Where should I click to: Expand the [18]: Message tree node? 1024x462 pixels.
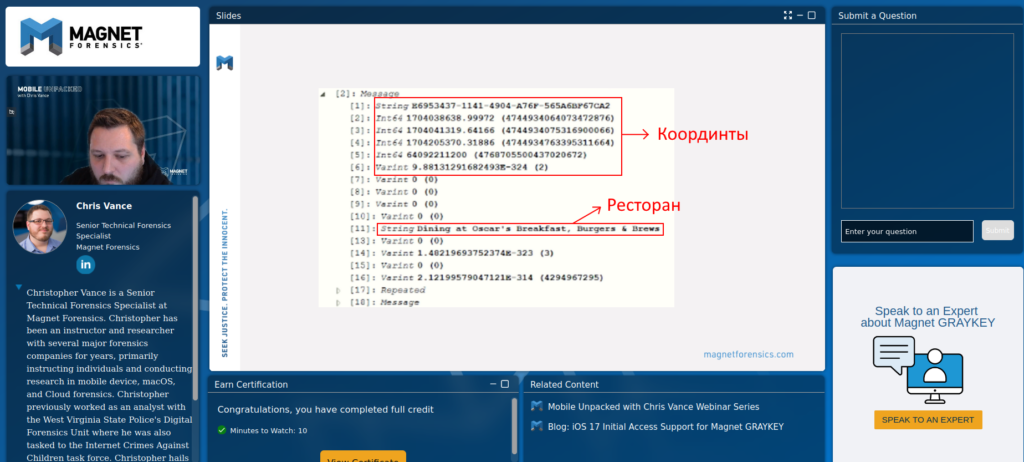338,303
